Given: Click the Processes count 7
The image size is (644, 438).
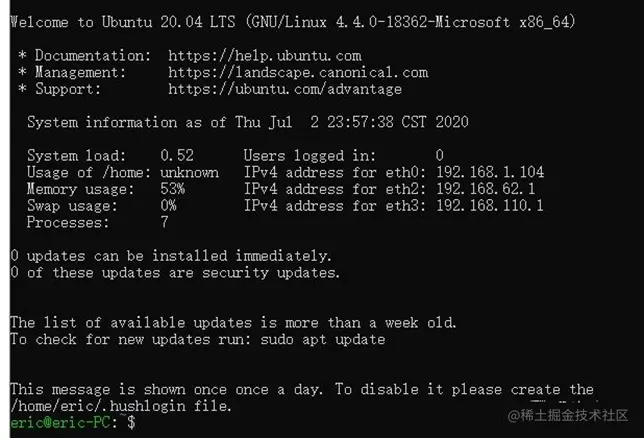Looking at the screenshot, I should pos(164,222).
